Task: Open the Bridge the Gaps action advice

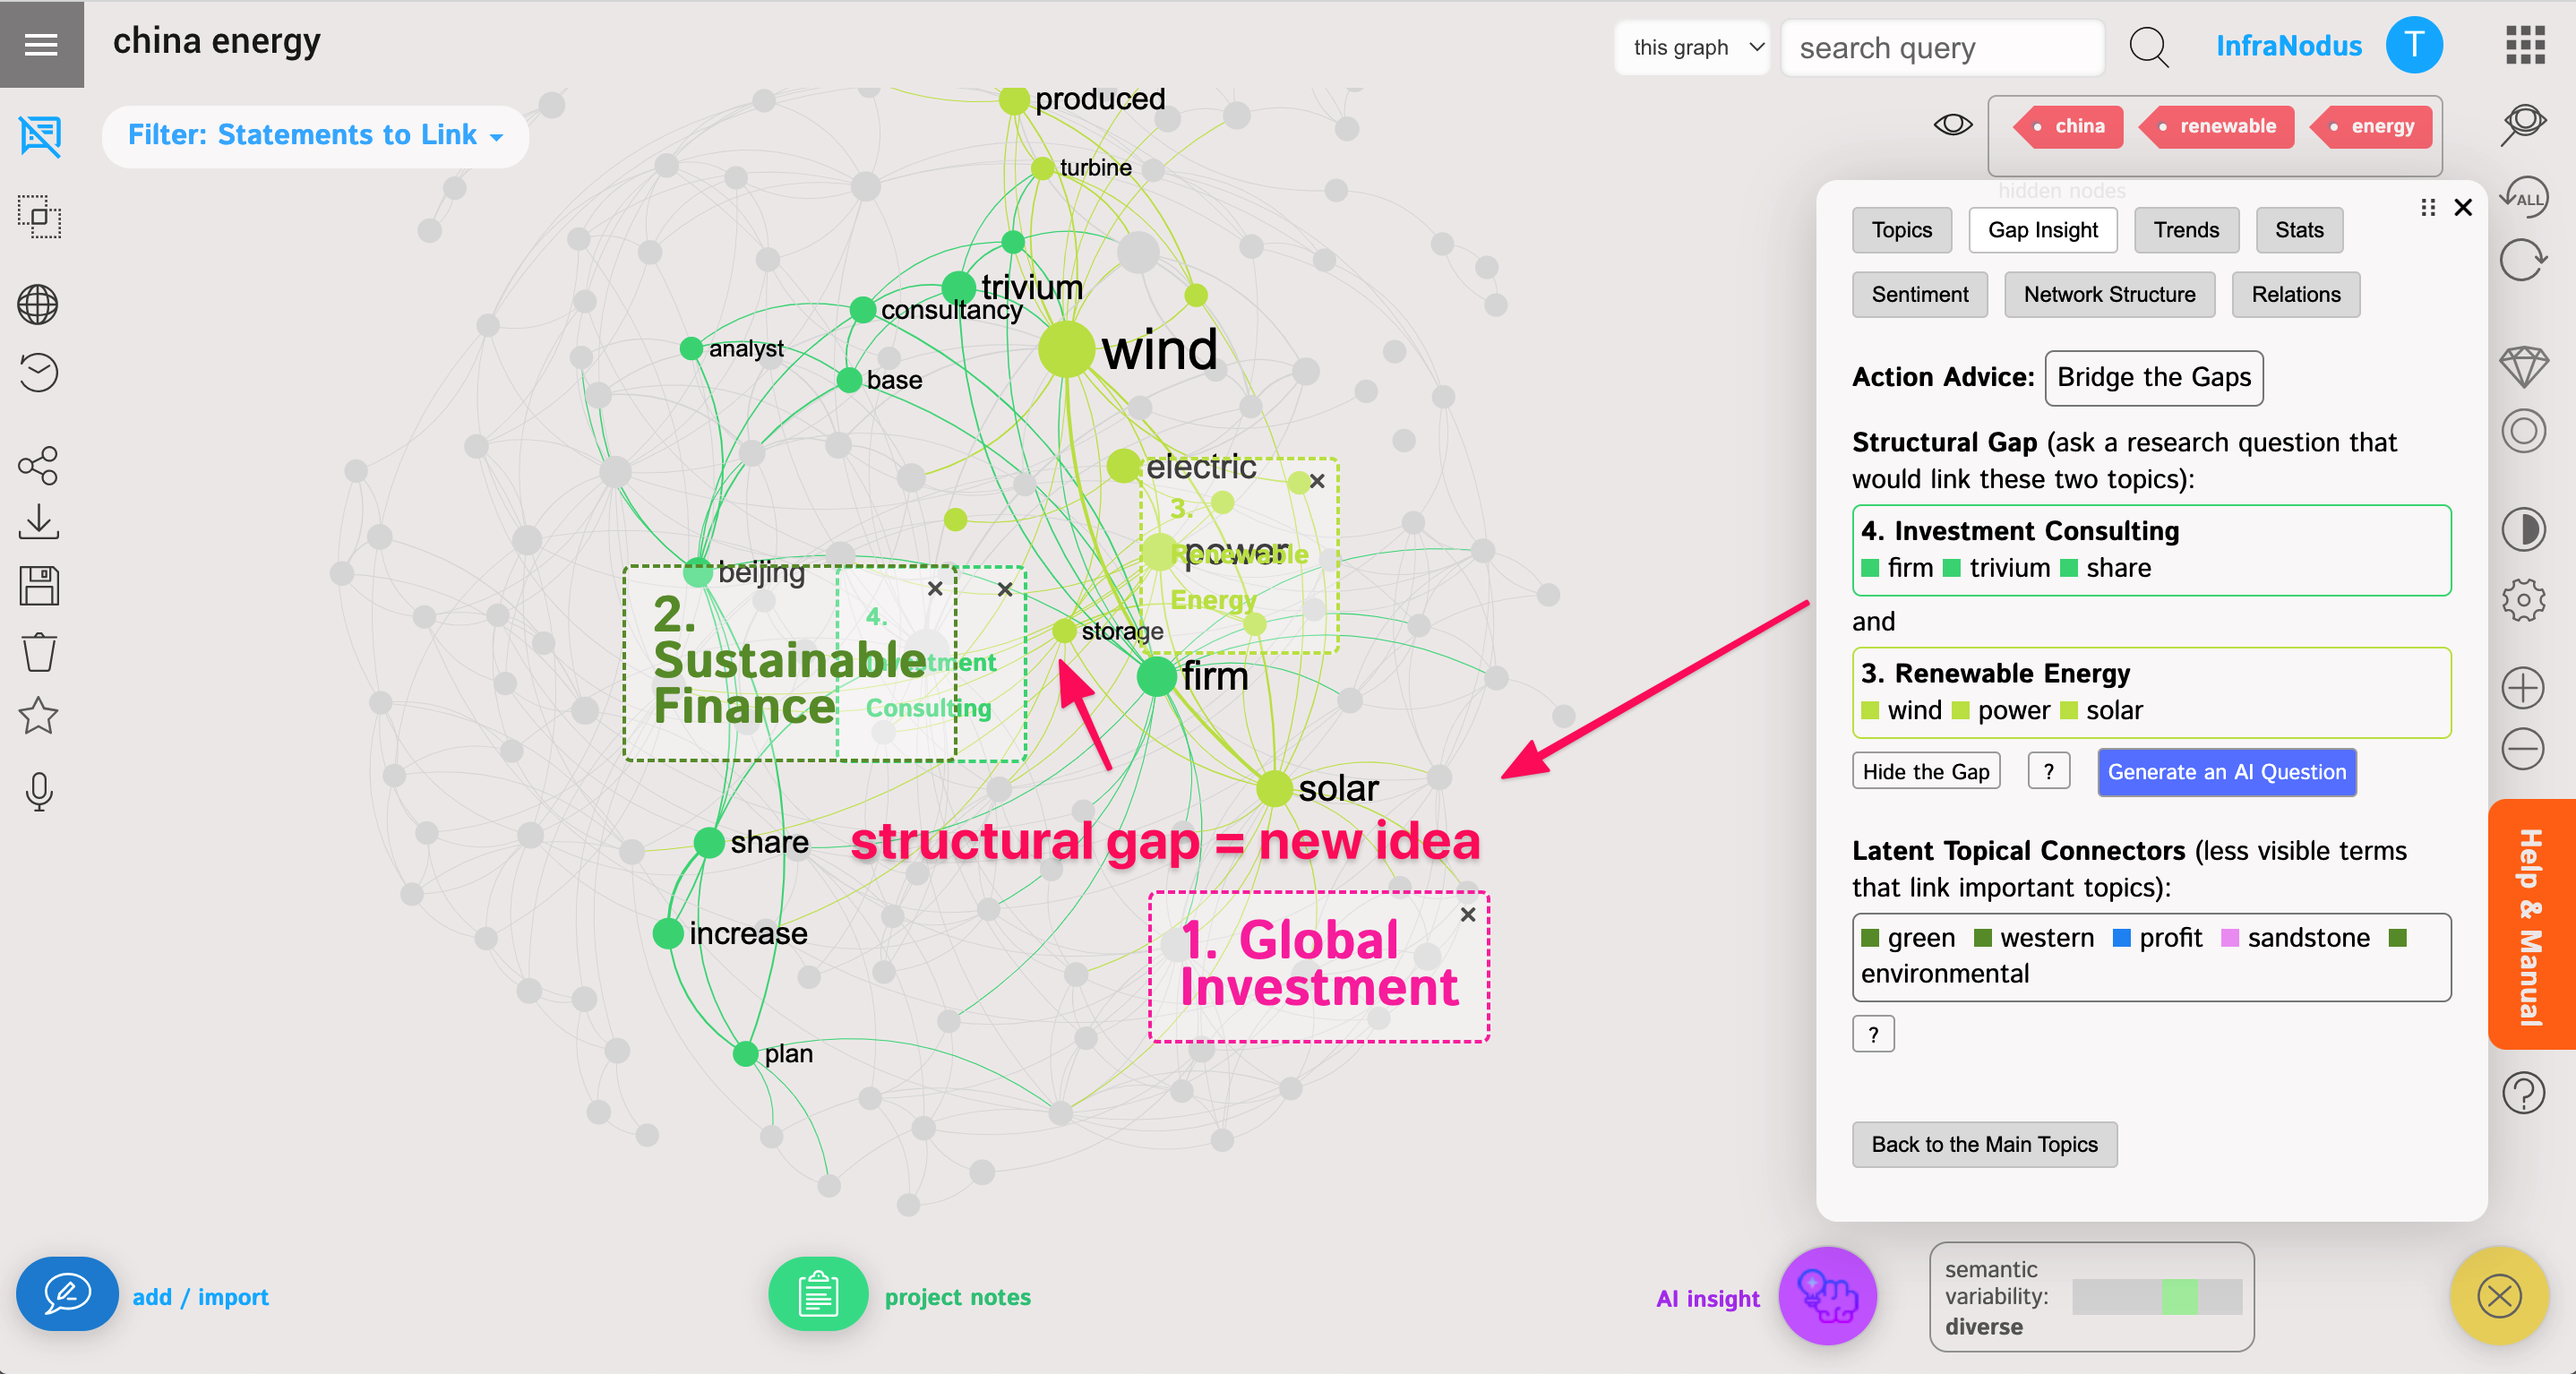Action: click(2153, 377)
